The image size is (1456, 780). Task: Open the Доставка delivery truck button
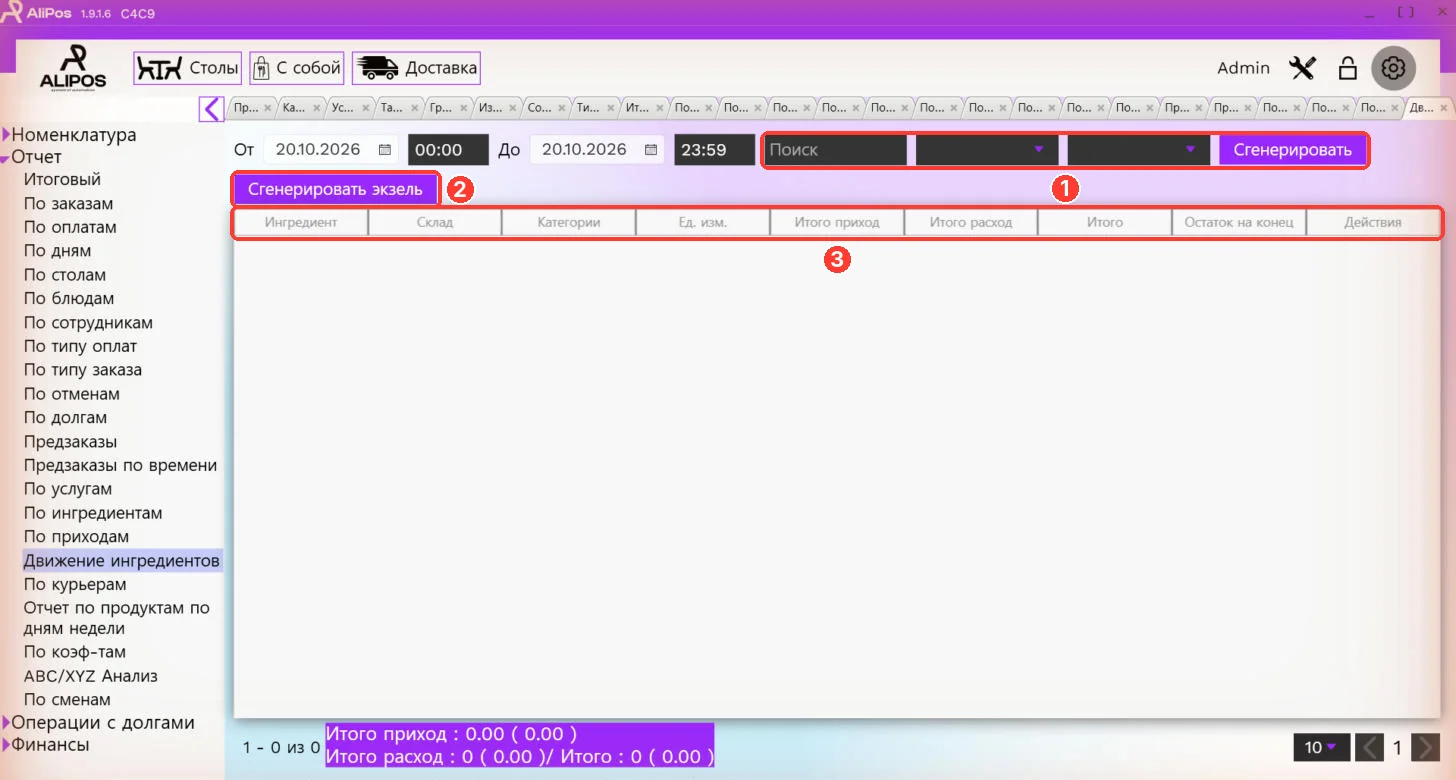[416, 68]
